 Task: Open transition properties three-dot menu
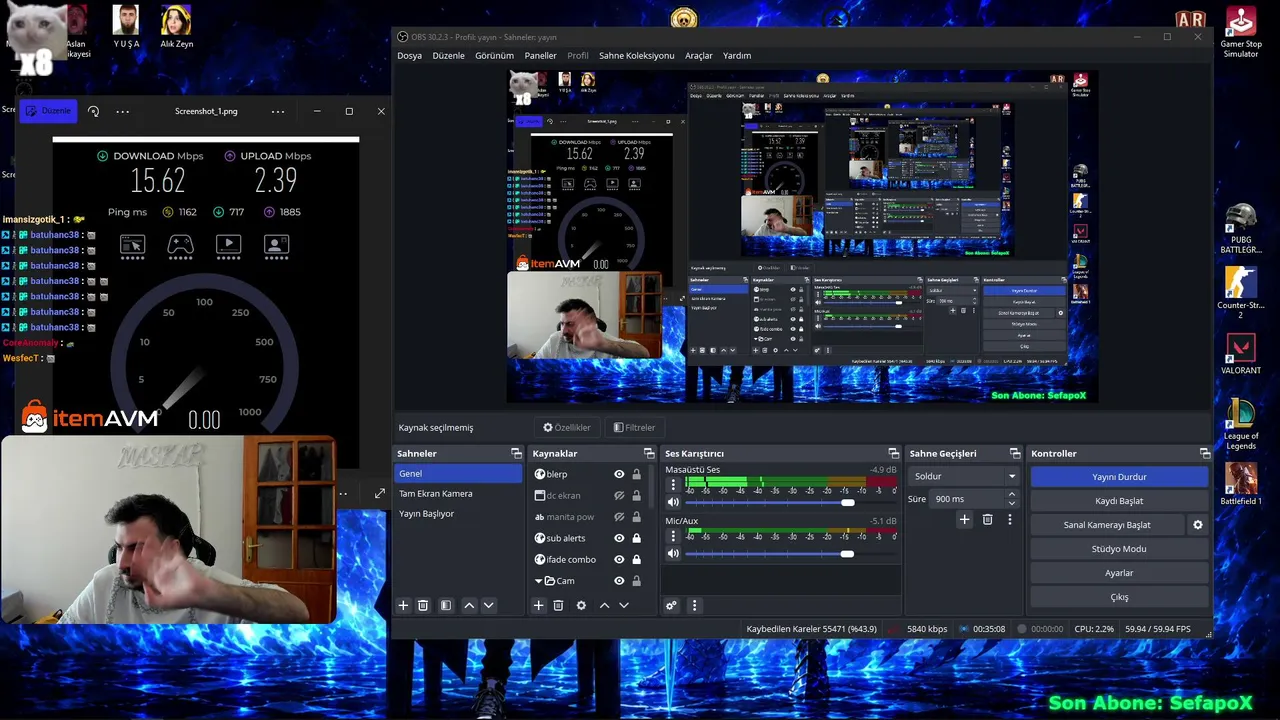coord(1010,519)
